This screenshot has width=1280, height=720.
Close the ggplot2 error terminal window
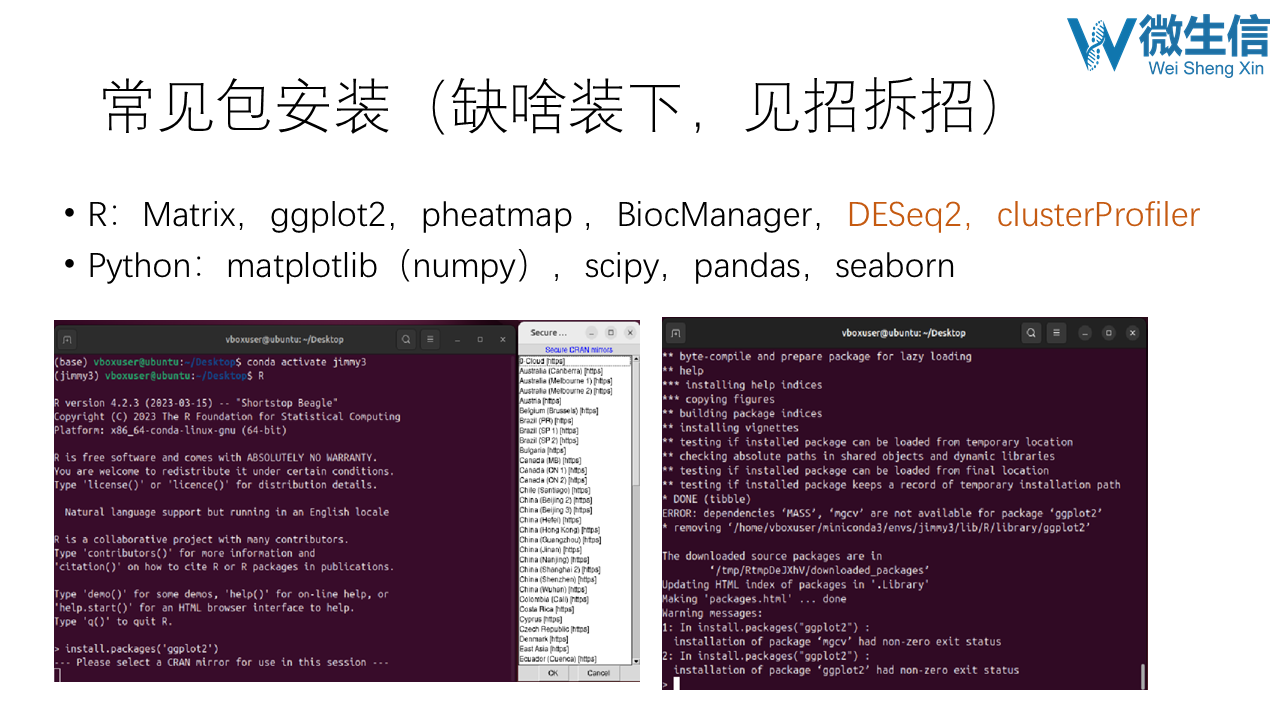(x=1132, y=333)
